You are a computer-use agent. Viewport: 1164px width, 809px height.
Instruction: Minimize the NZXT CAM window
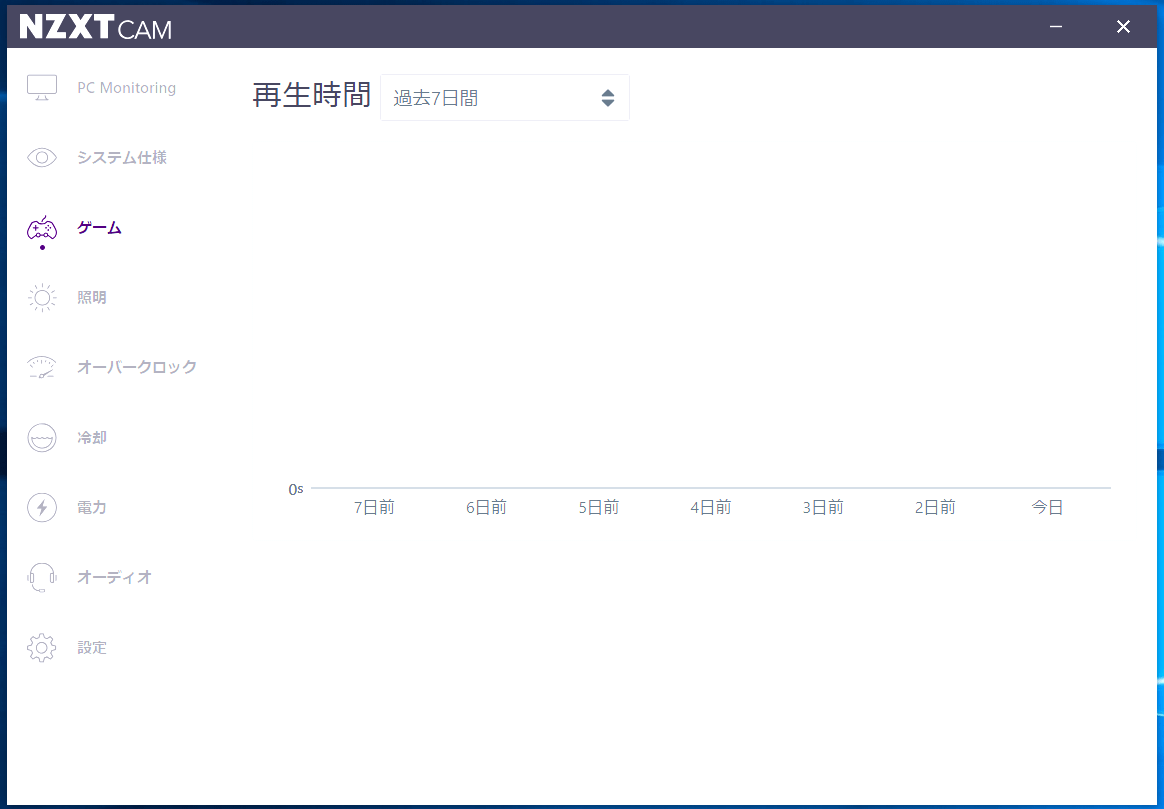[x=1056, y=27]
